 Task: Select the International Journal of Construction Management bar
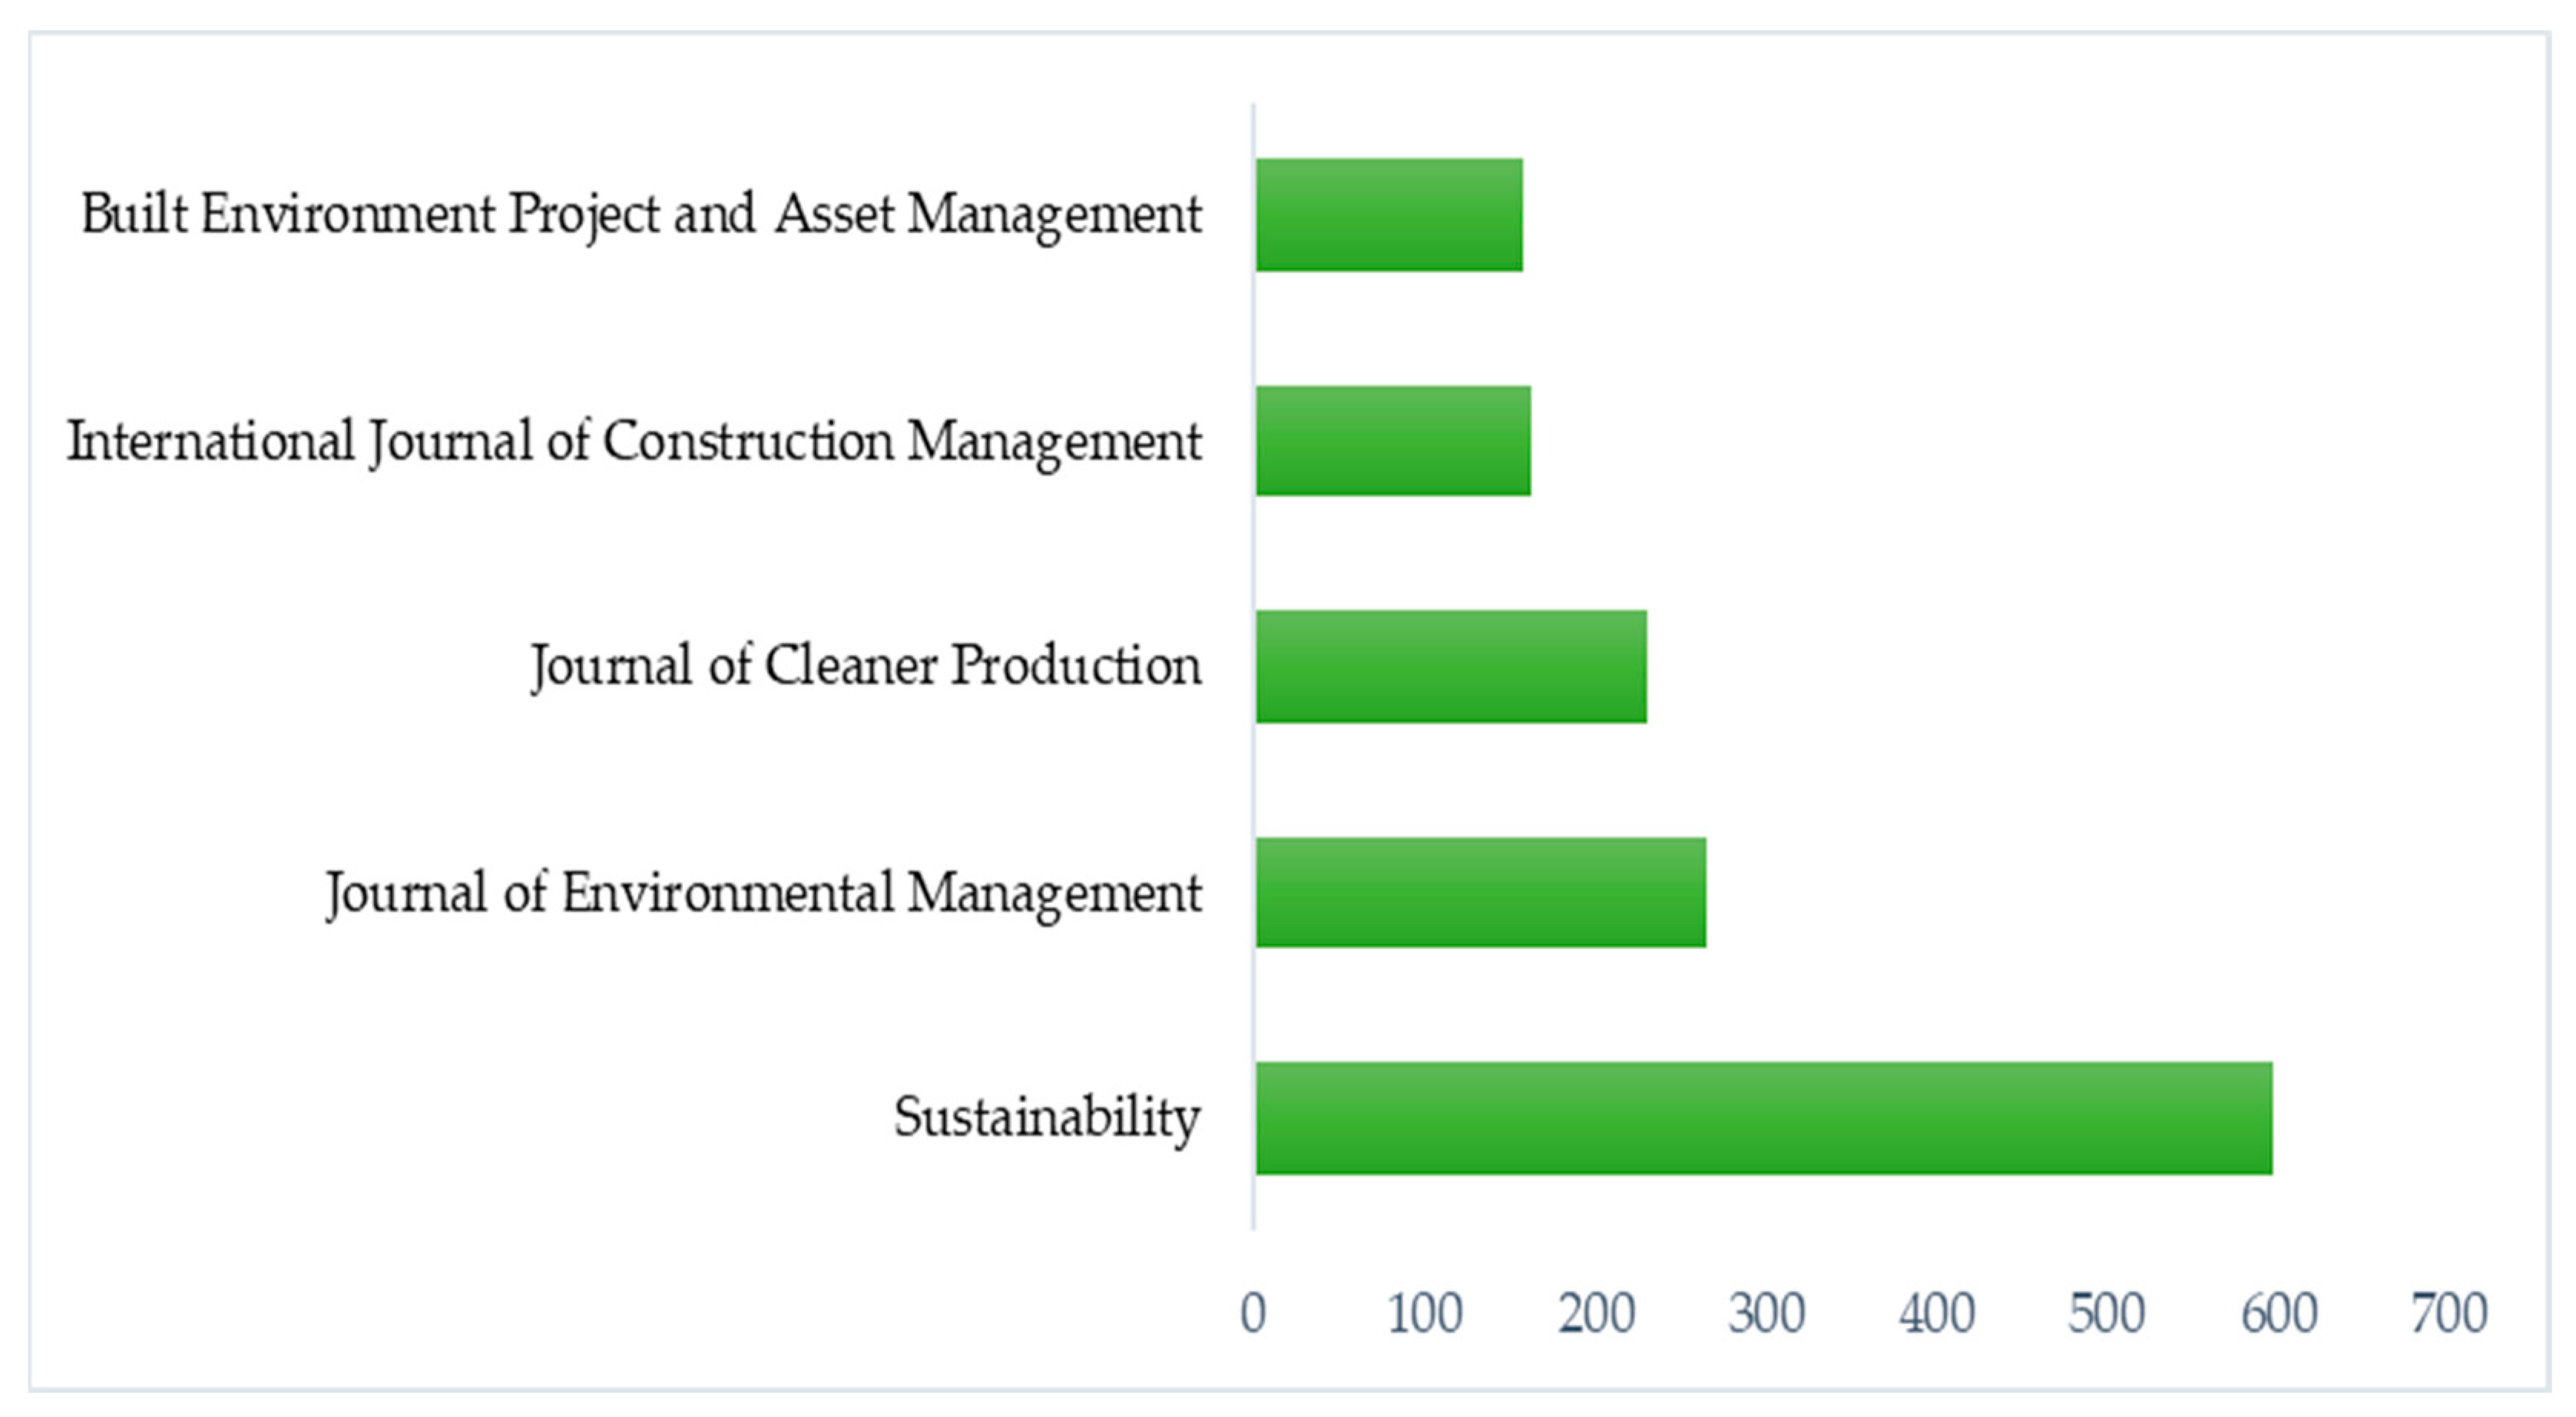(1393, 441)
